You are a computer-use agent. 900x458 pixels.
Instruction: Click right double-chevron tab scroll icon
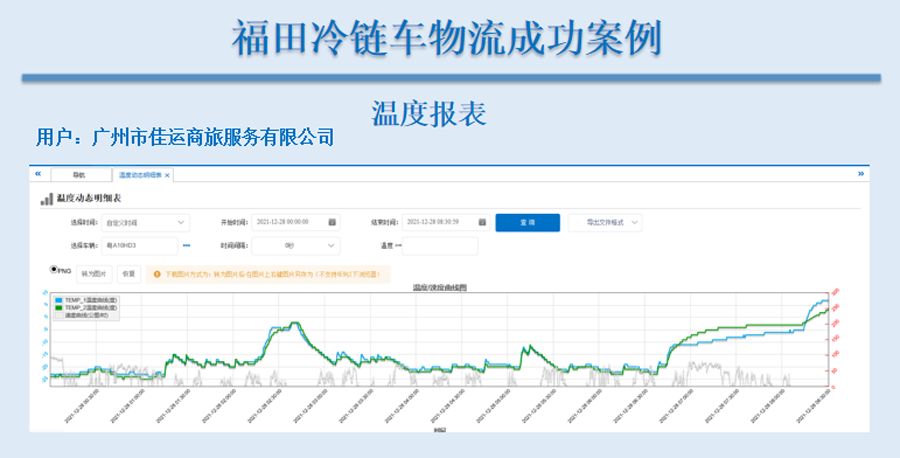point(861,174)
